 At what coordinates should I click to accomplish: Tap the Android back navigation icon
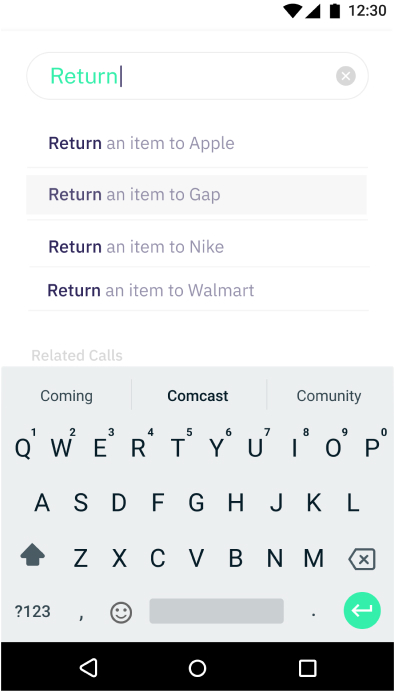point(89,668)
